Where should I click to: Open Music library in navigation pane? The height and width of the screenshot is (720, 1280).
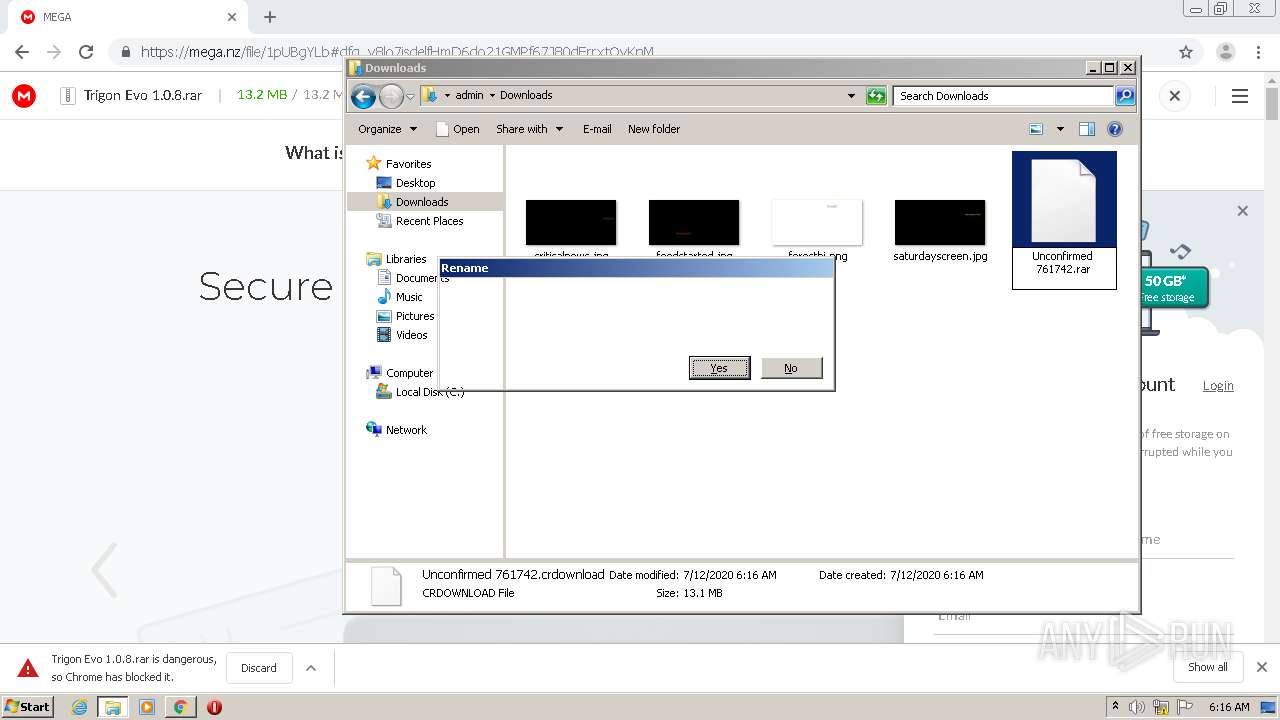(x=400, y=297)
